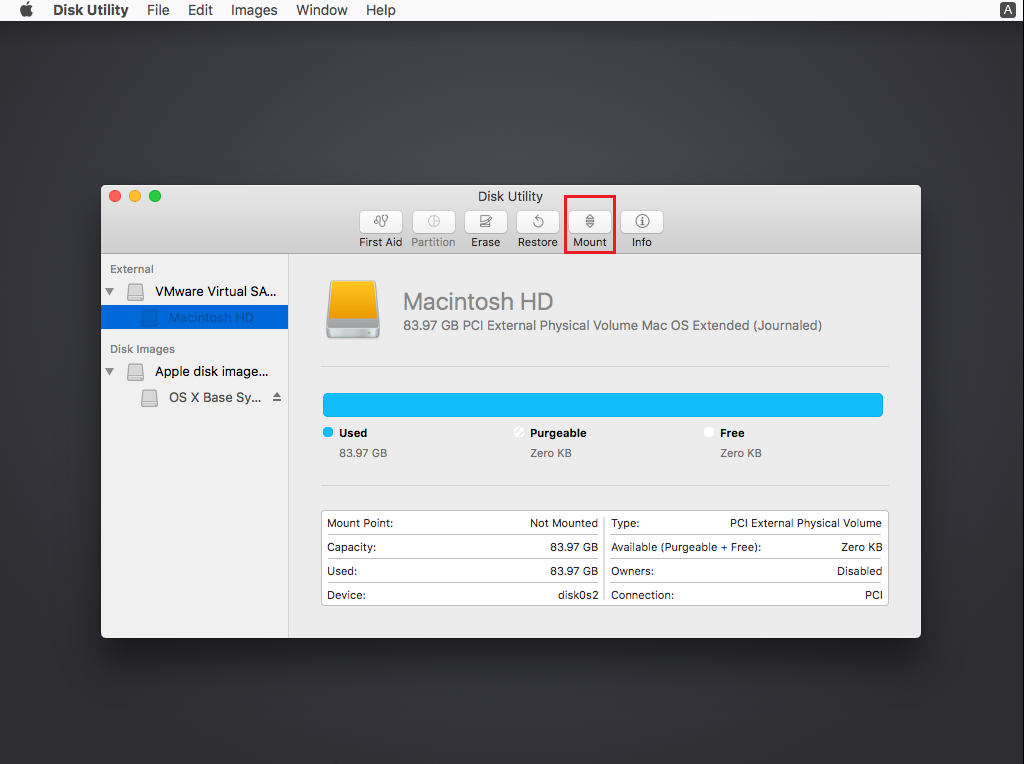This screenshot has width=1024, height=764.
Task: Mount the selected Macintosh HD volume
Action: point(590,222)
